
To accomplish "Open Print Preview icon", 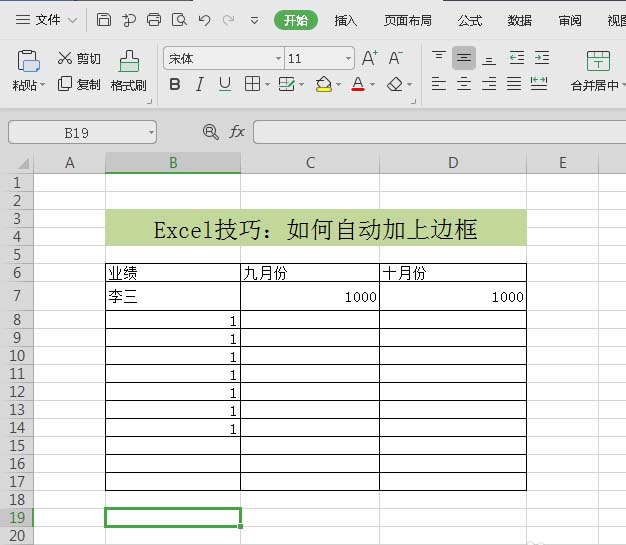I will [x=179, y=20].
